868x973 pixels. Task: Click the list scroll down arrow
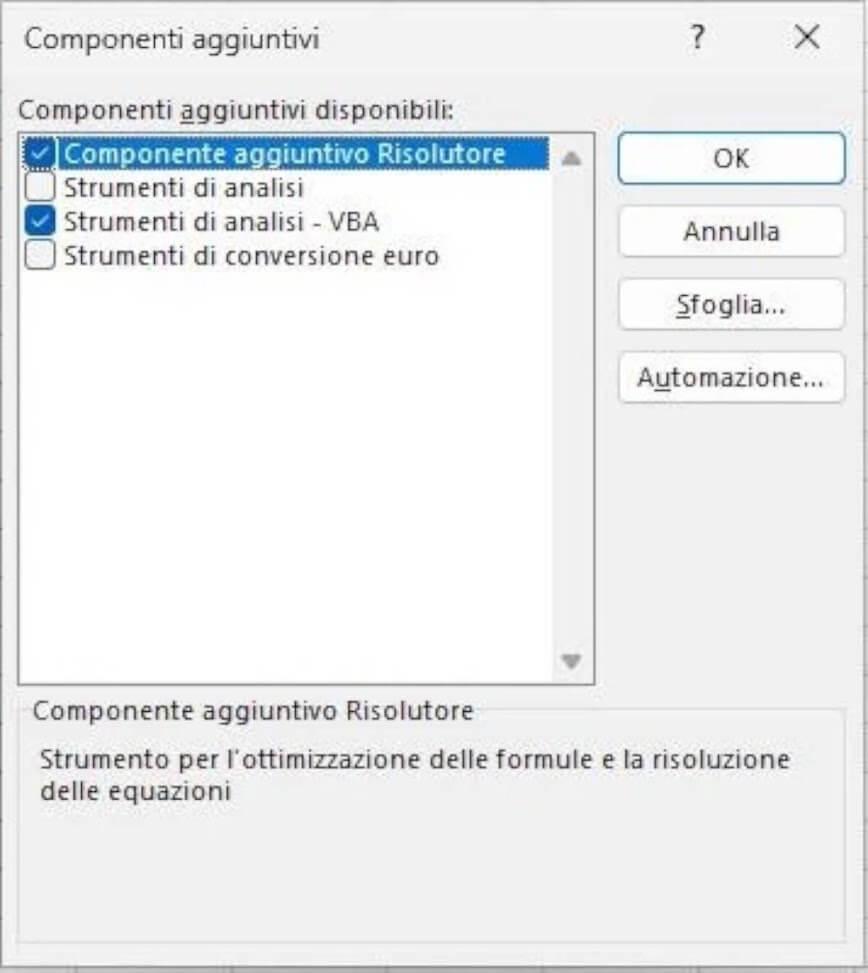click(x=571, y=661)
